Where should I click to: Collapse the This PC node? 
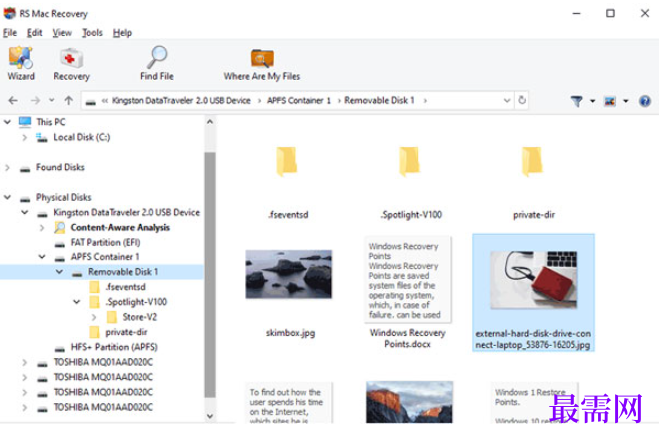[7, 122]
